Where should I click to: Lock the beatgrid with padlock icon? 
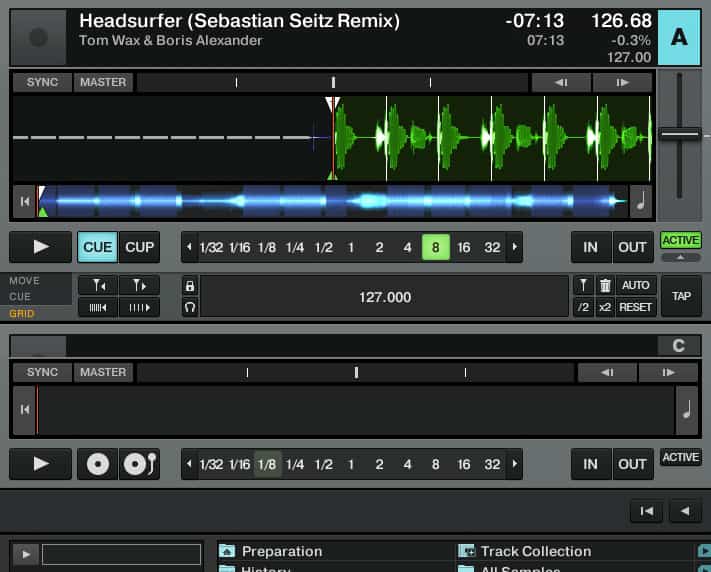tap(190, 286)
